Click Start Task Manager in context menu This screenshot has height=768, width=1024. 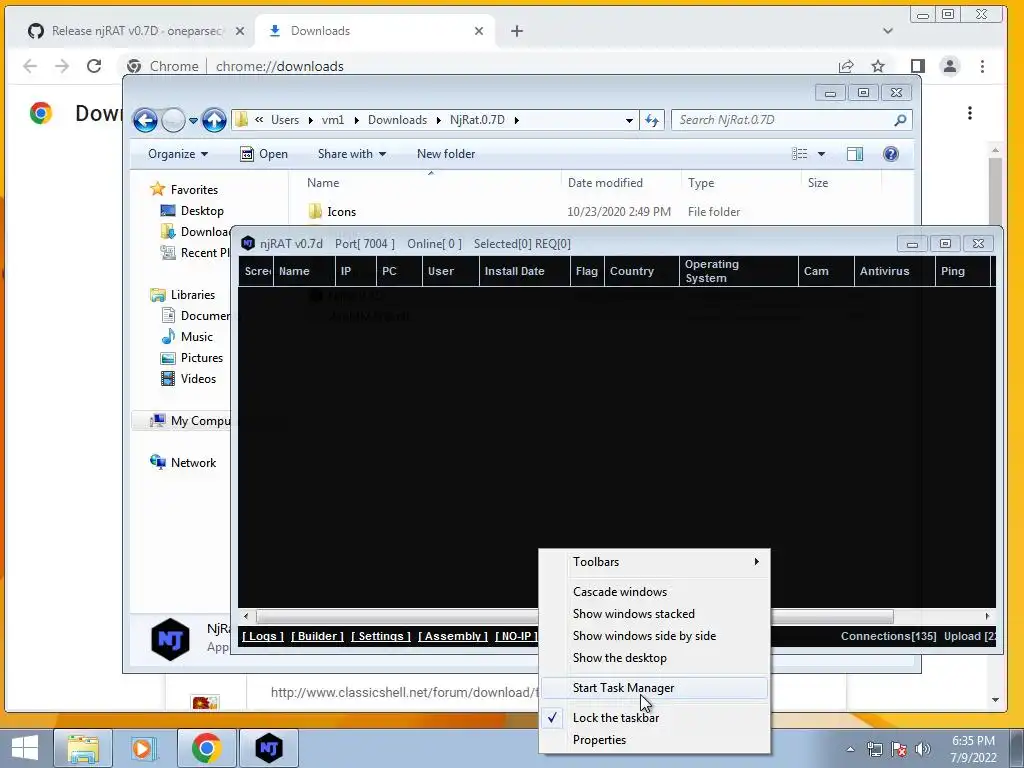(654, 688)
